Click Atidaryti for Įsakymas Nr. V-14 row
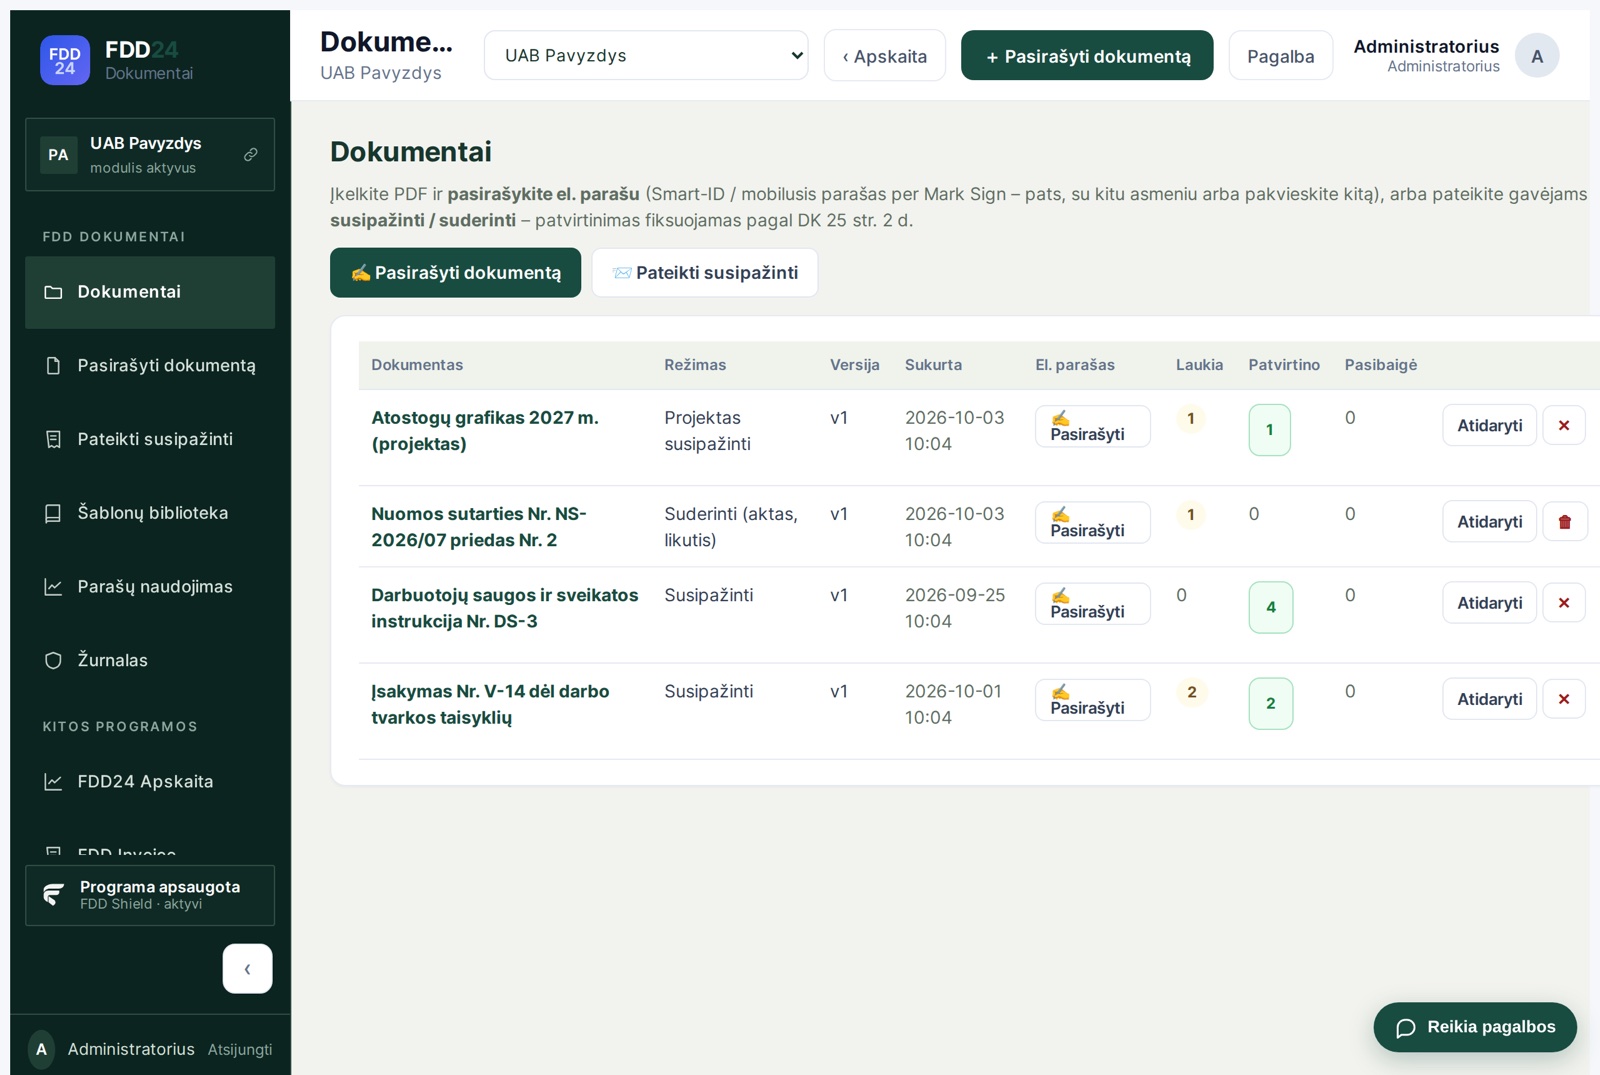This screenshot has width=1600, height=1075. [x=1489, y=699]
